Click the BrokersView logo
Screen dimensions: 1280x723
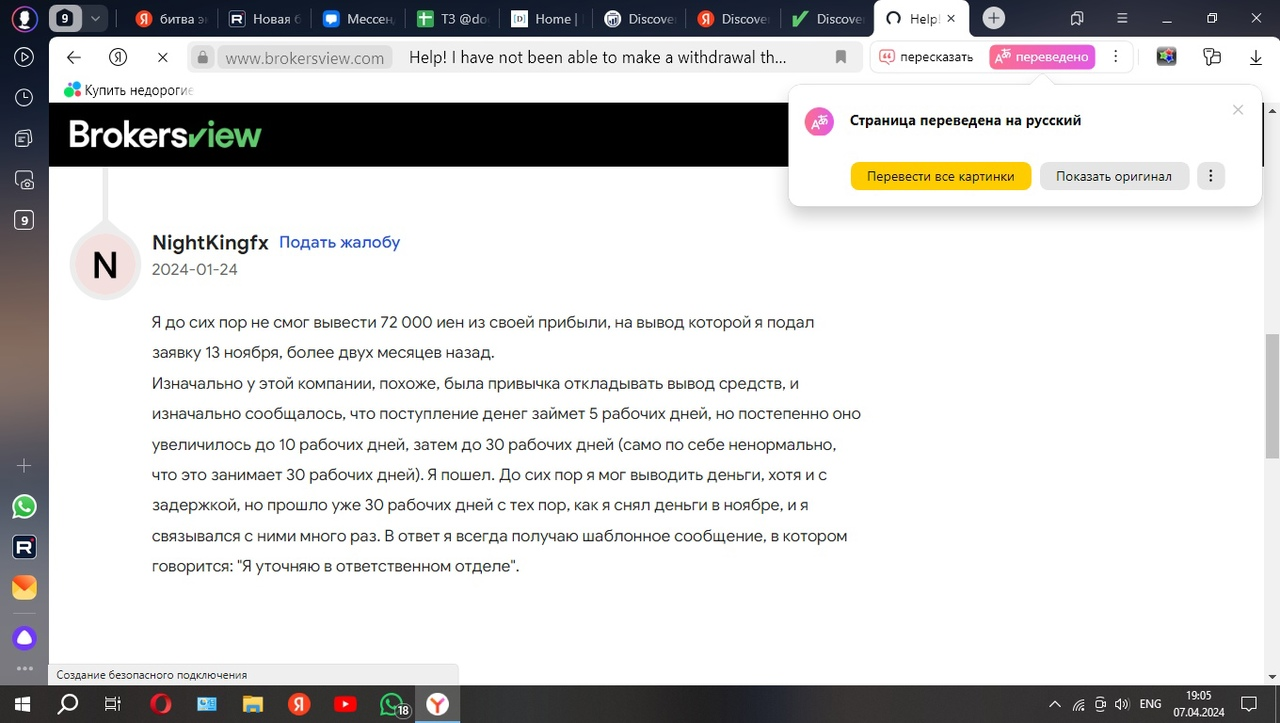point(165,134)
